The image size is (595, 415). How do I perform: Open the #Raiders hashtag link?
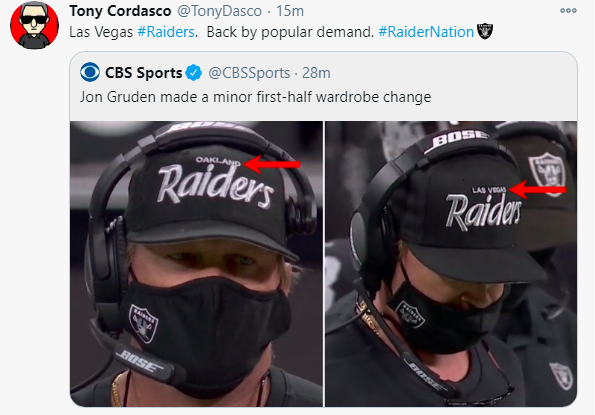click(x=166, y=32)
